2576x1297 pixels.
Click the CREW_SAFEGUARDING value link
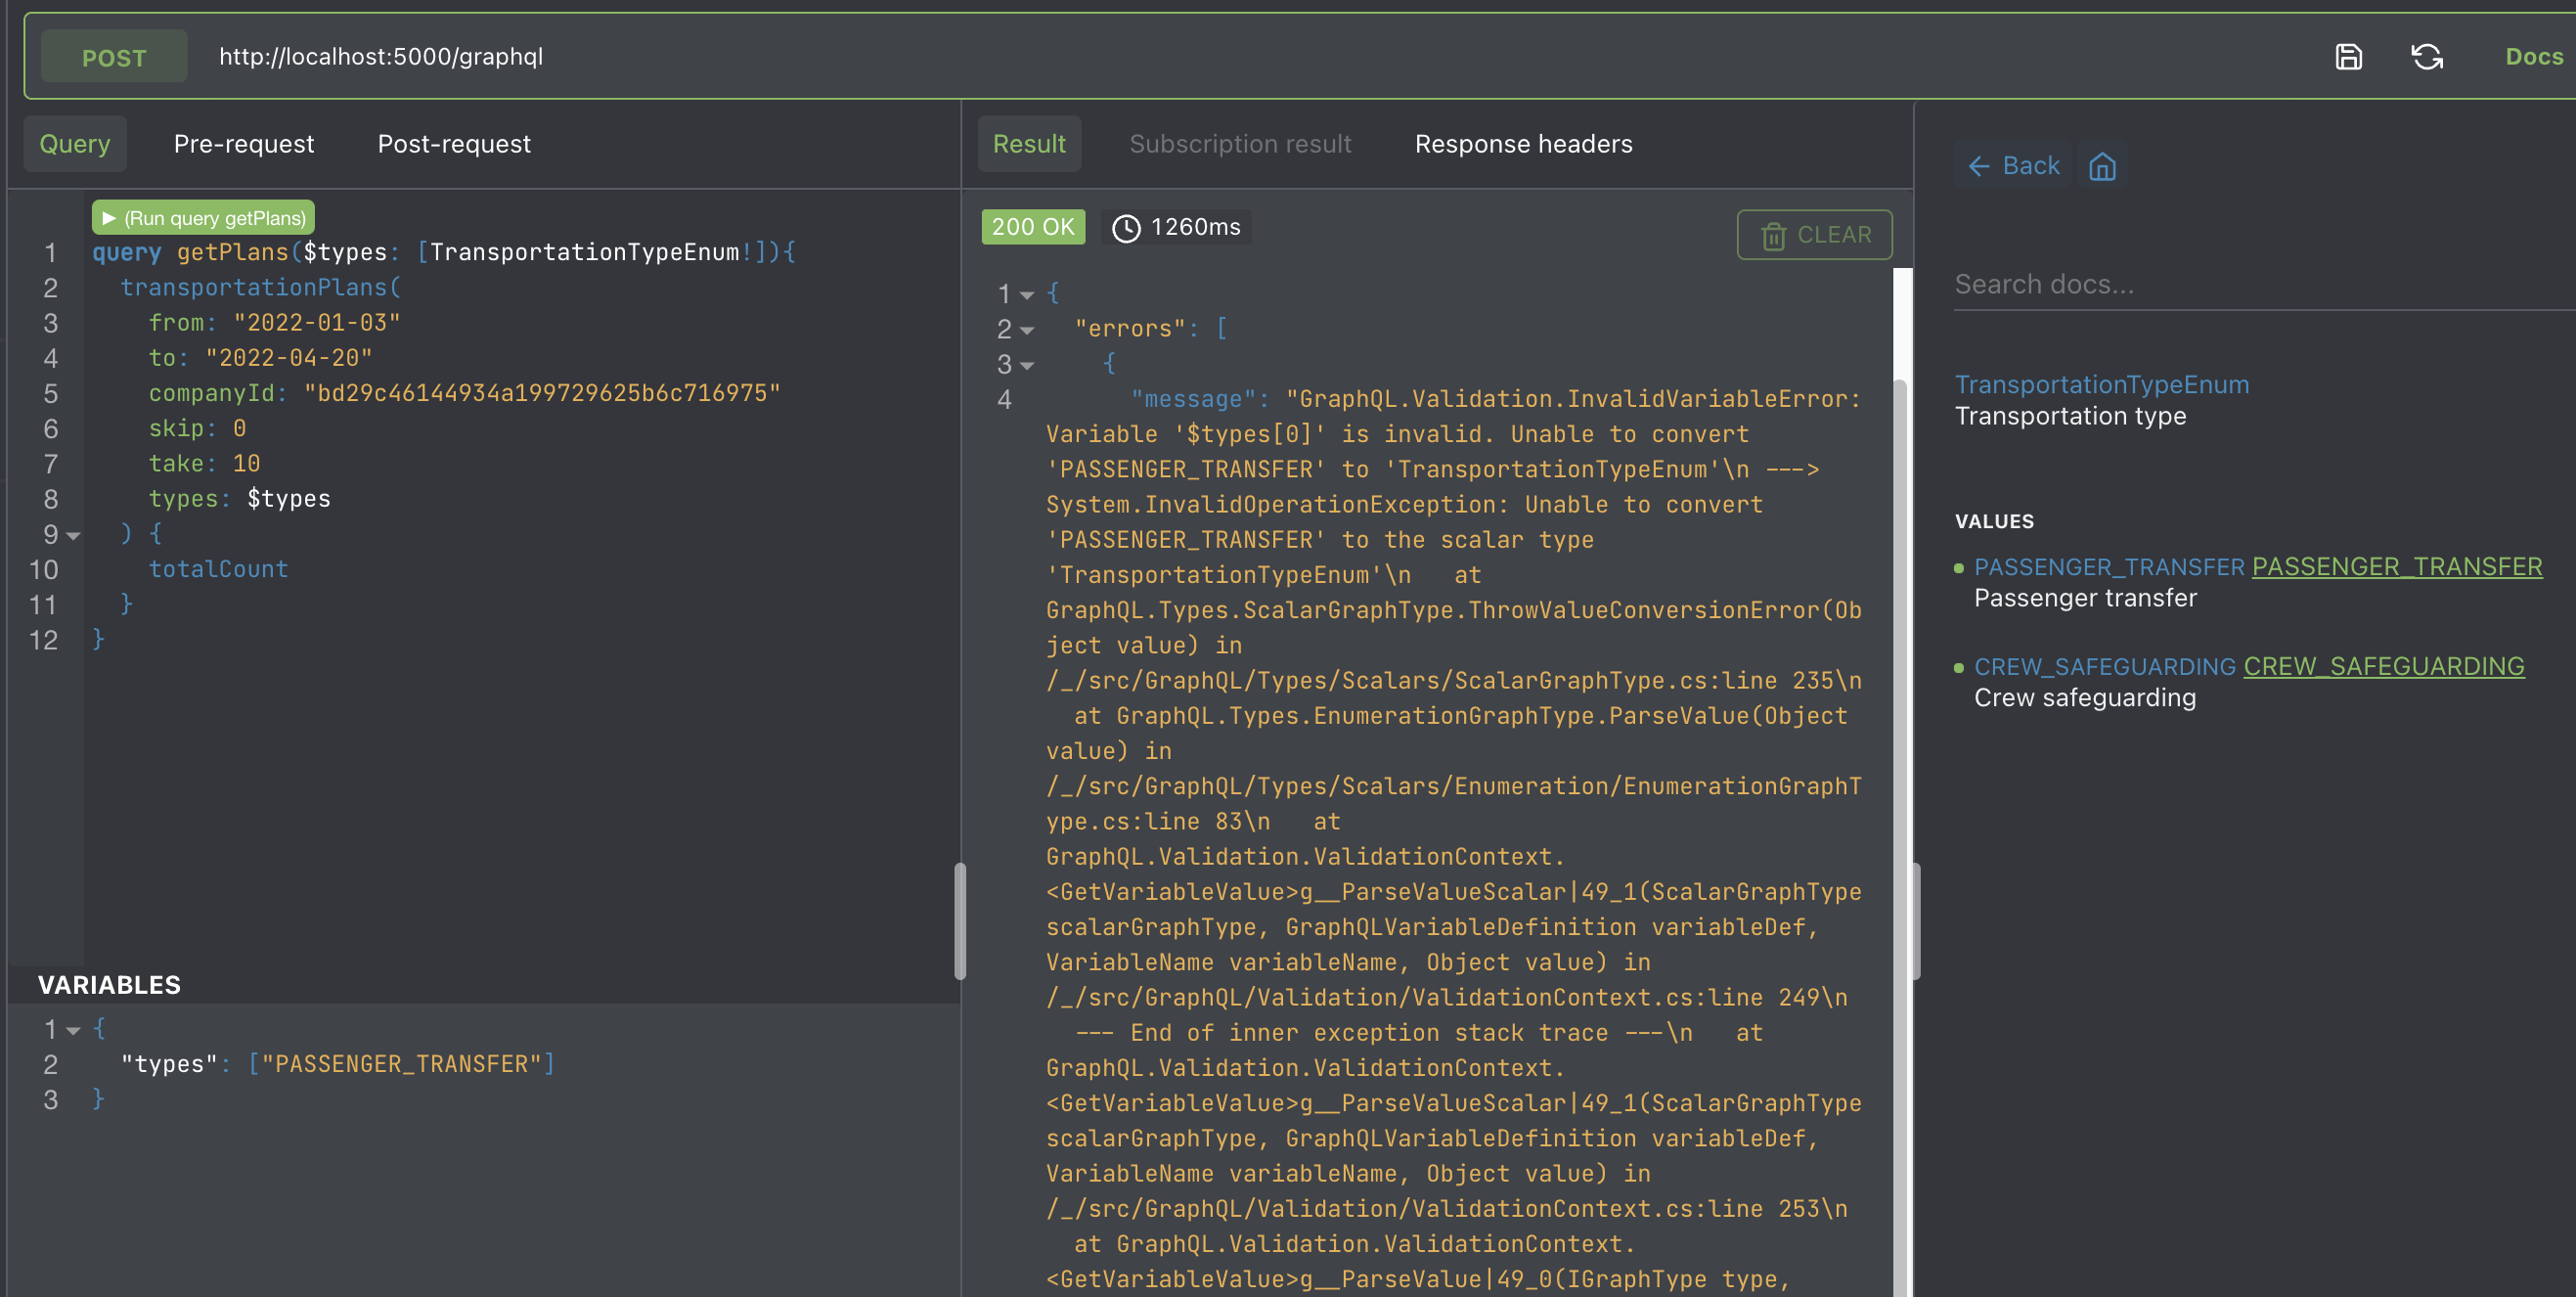(x=2385, y=666)
